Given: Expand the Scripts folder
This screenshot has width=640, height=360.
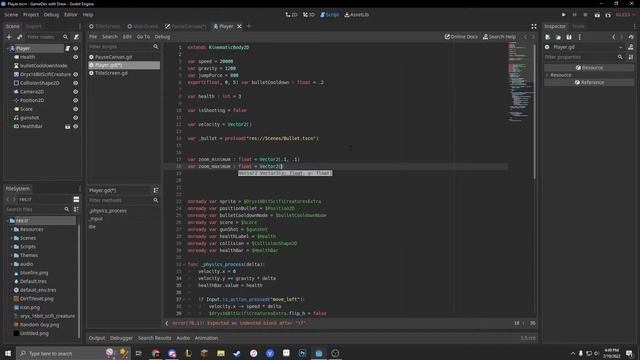Looking at the screenshot, I should pos(12,247).
